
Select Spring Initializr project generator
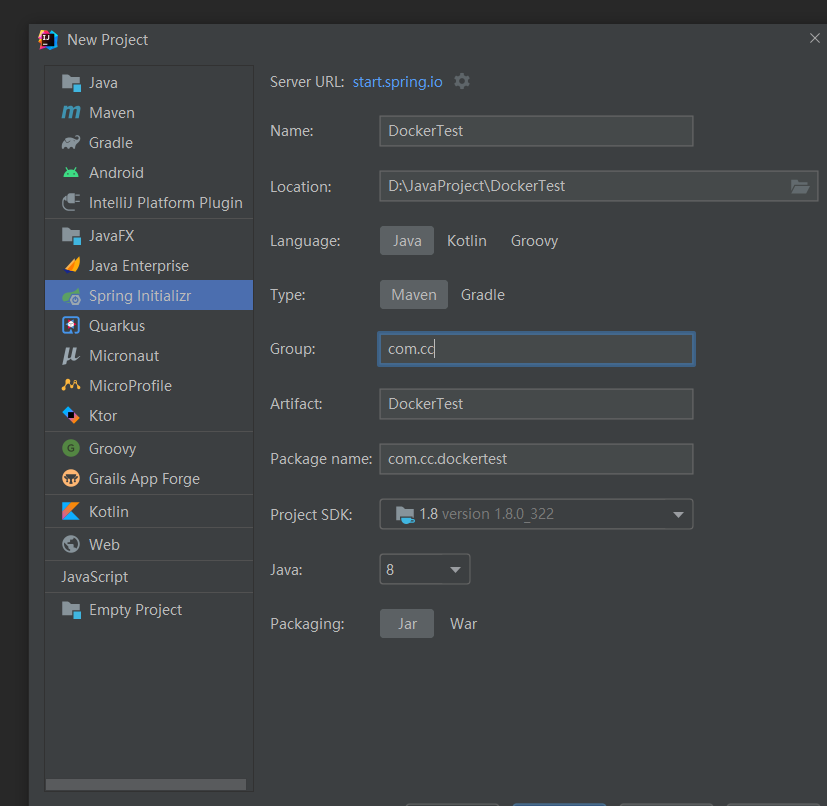(149, 295)
